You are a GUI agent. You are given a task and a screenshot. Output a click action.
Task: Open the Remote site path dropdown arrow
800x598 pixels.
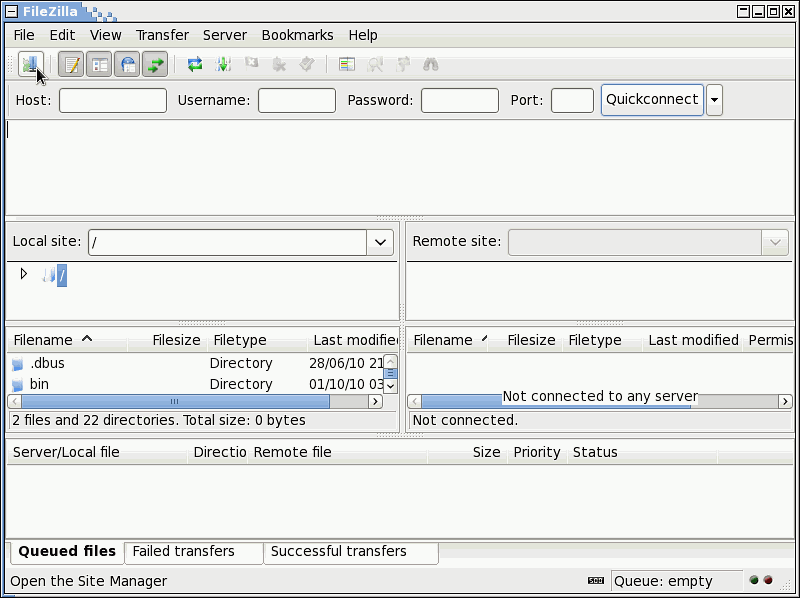pyautogui.click(x=775, y=242)
